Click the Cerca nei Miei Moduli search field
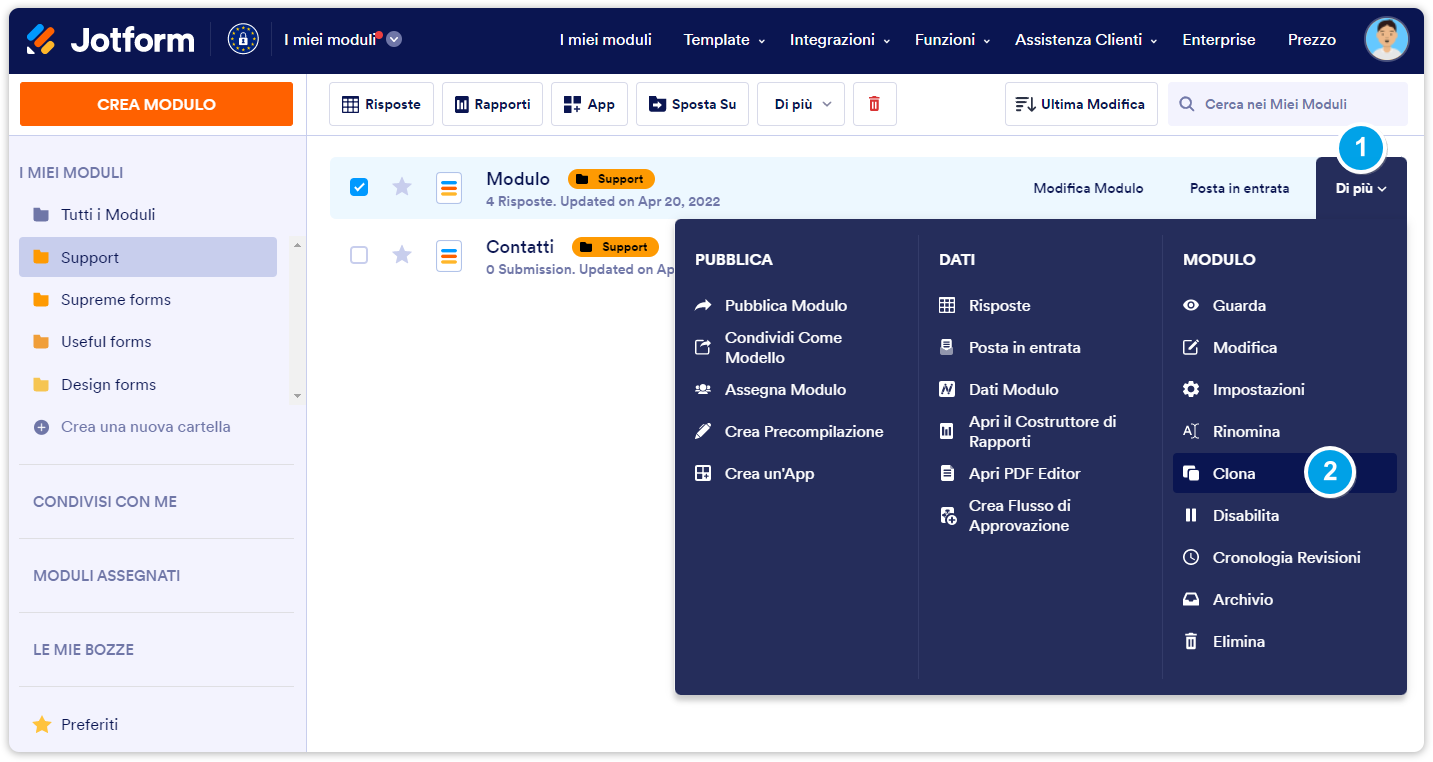 click(1288, 104)
